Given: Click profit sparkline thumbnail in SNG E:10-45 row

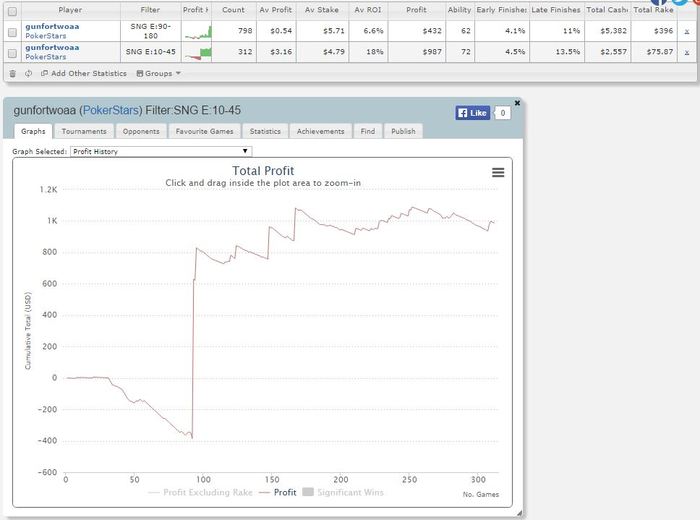Looking at the screenshot, I should tap(197, 53).
